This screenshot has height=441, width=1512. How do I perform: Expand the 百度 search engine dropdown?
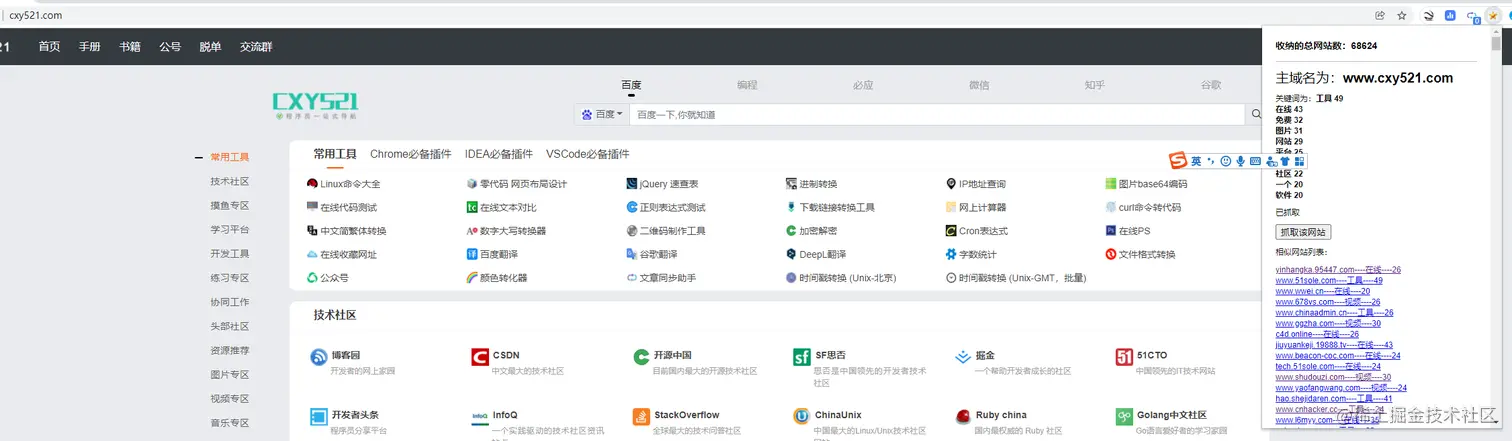[x=602, y=114]
